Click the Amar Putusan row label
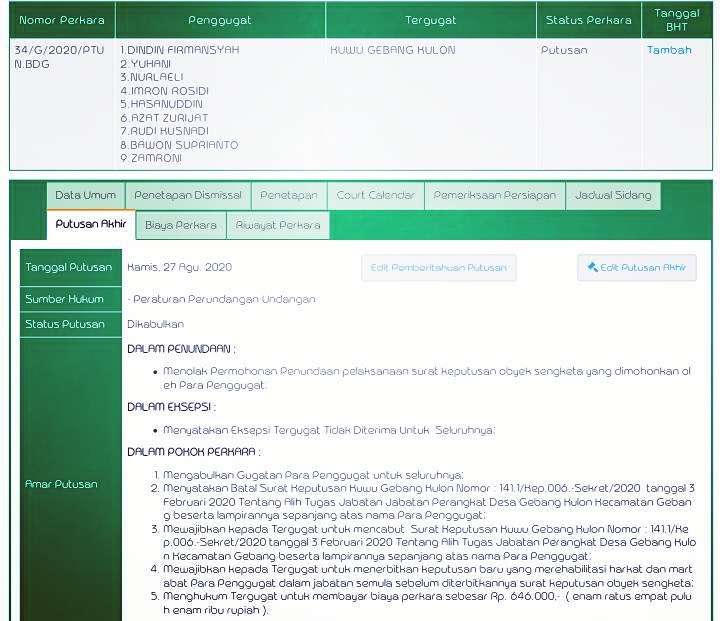The image size is (720, 621). coord(61,484)
